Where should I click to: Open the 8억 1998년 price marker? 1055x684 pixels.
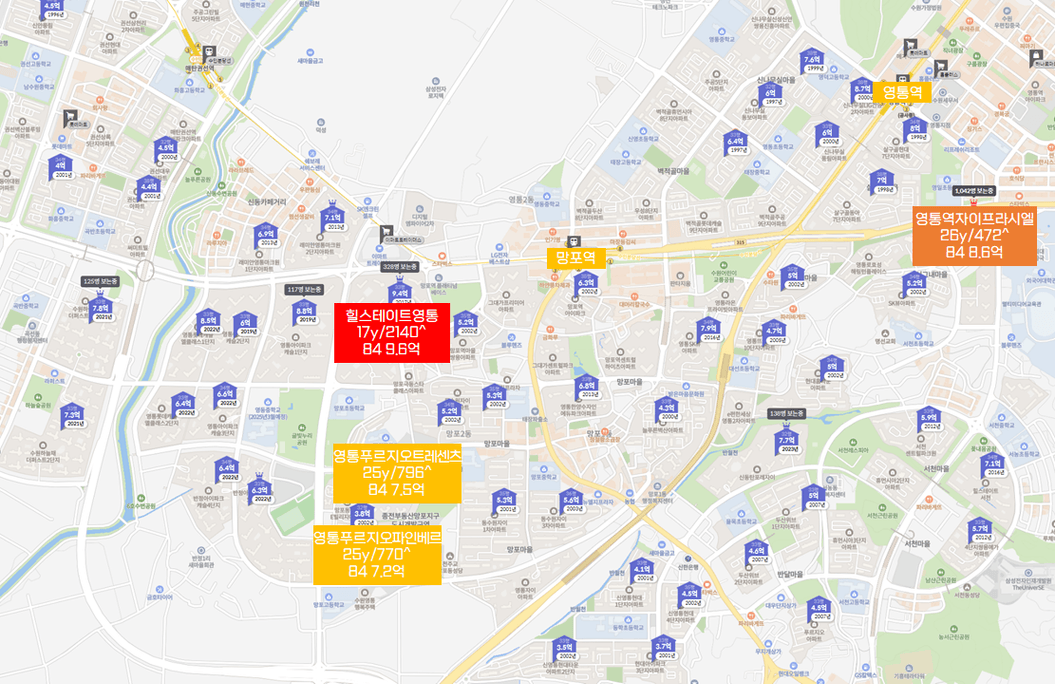(916, 130)
